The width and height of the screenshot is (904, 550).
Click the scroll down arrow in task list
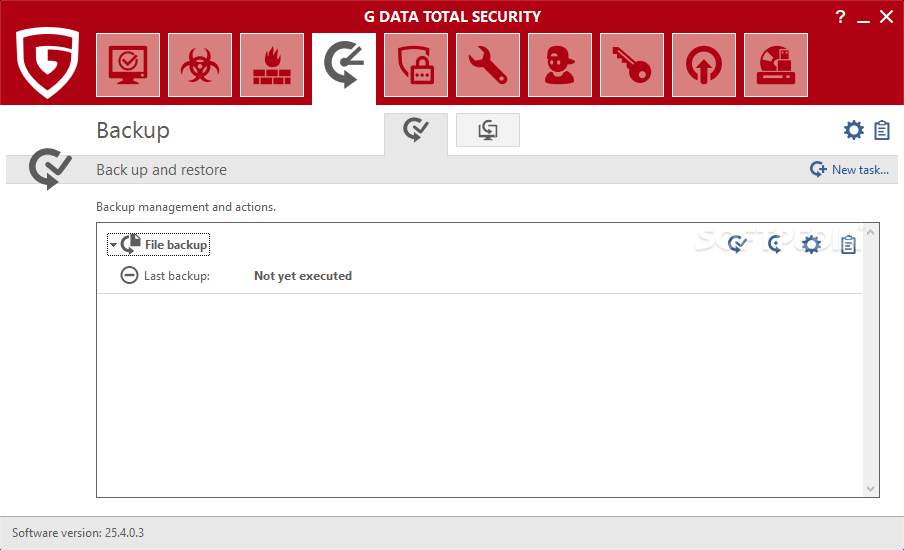click(x=871, y=489)
